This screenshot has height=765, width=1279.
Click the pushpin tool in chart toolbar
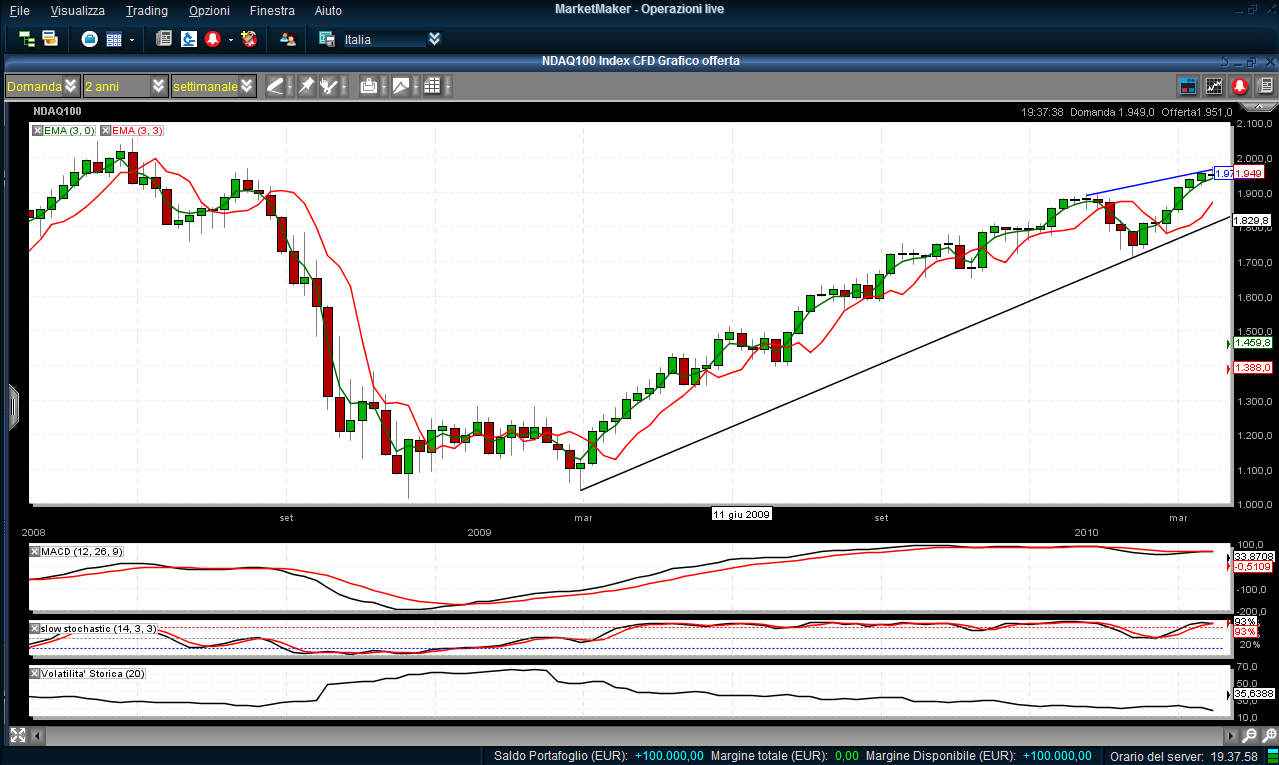click(306, 86)
